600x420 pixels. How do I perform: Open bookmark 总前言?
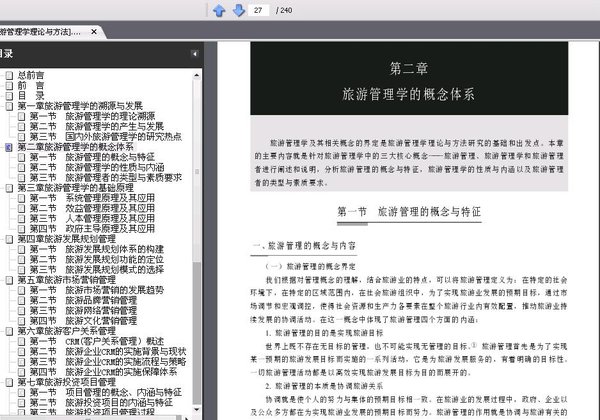tap(31, 75)
